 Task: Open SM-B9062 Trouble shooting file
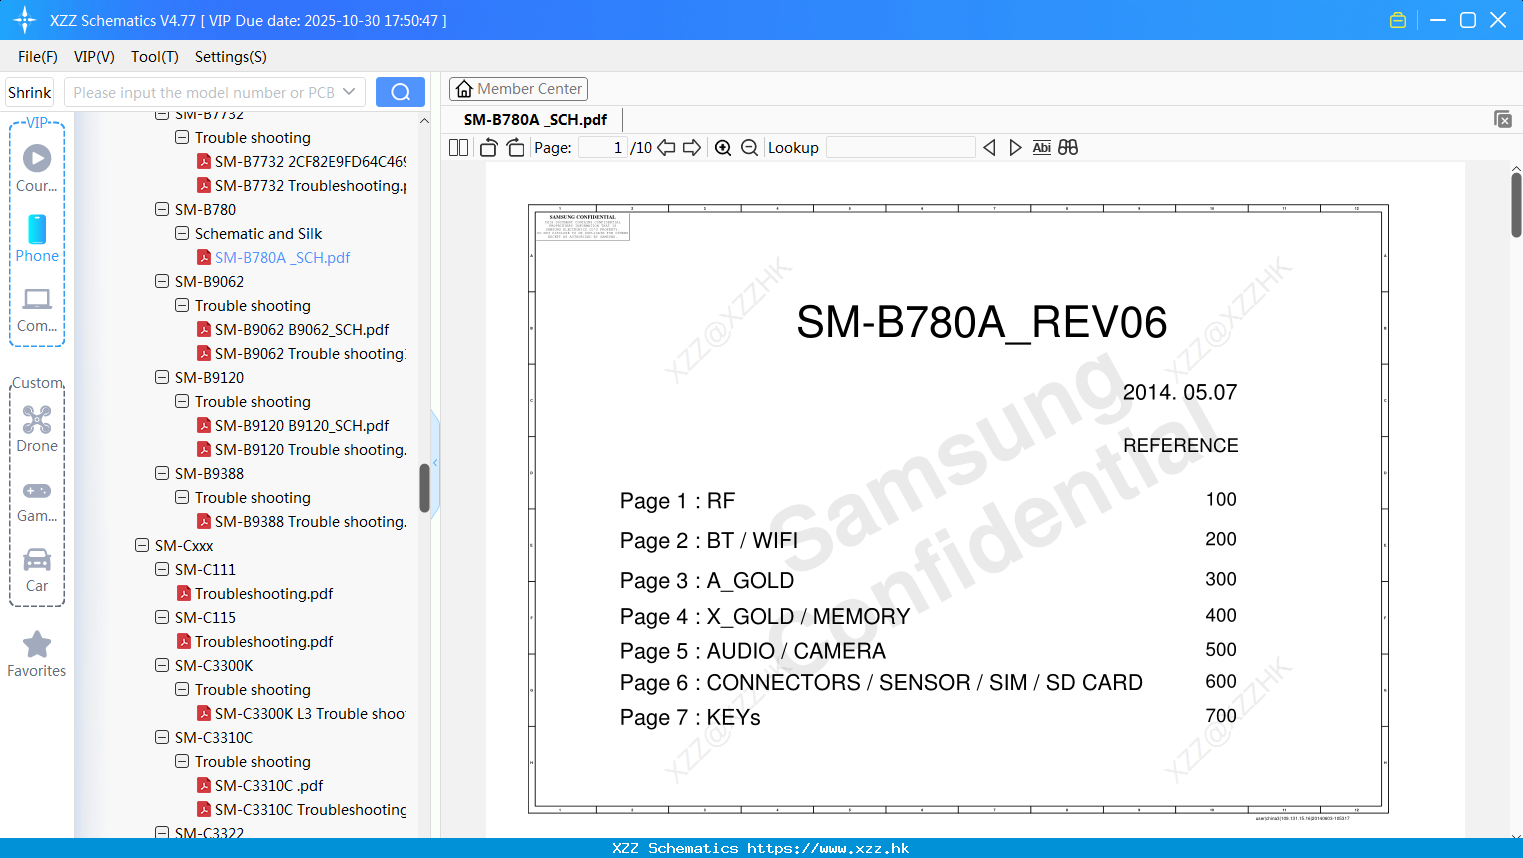301,353
